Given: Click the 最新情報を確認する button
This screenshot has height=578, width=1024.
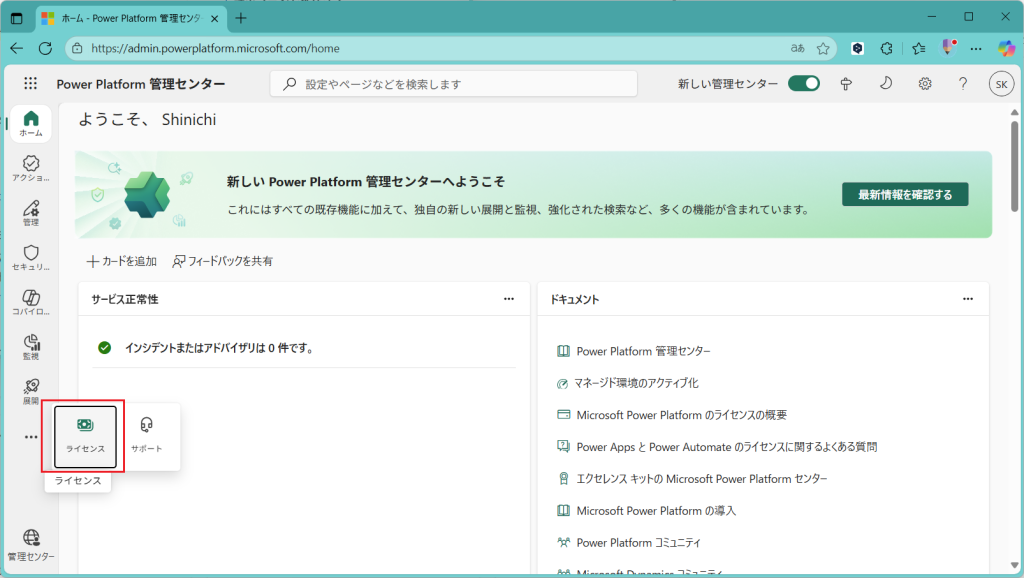Looking at the screenshot, I should (904, 195).
